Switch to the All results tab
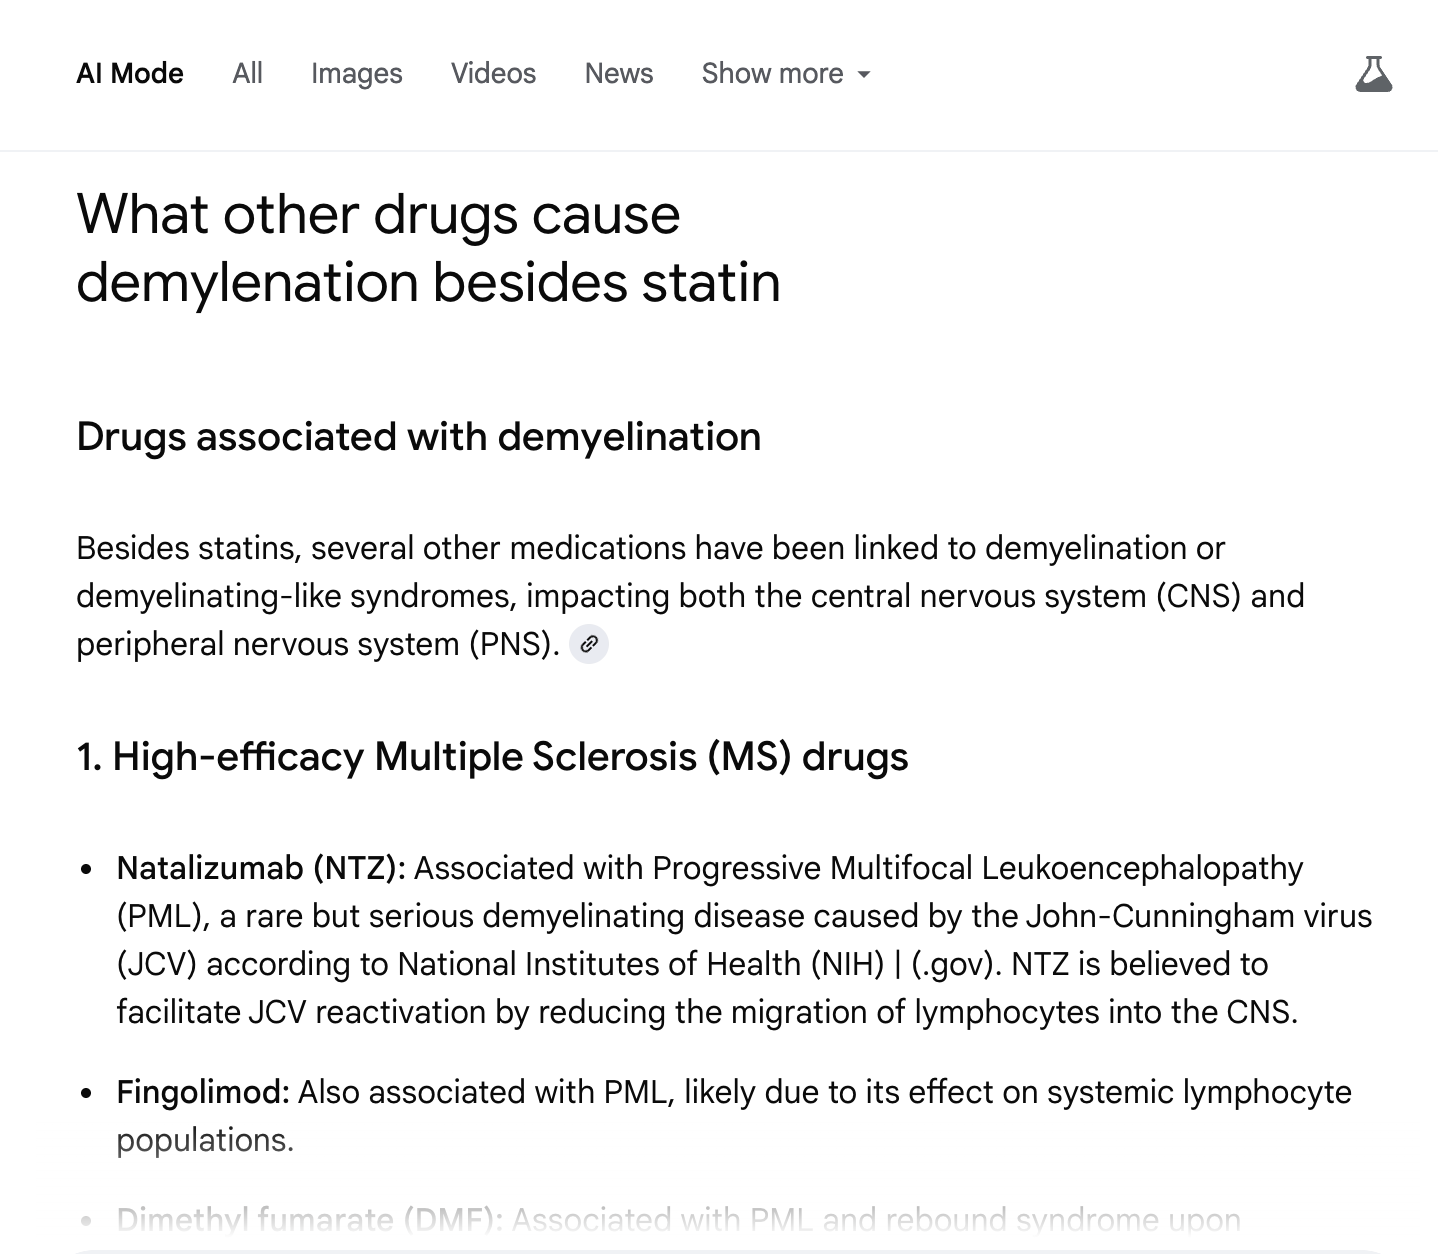The height and width of the screenshot is (1254, 1438). [x=247, y=74]
